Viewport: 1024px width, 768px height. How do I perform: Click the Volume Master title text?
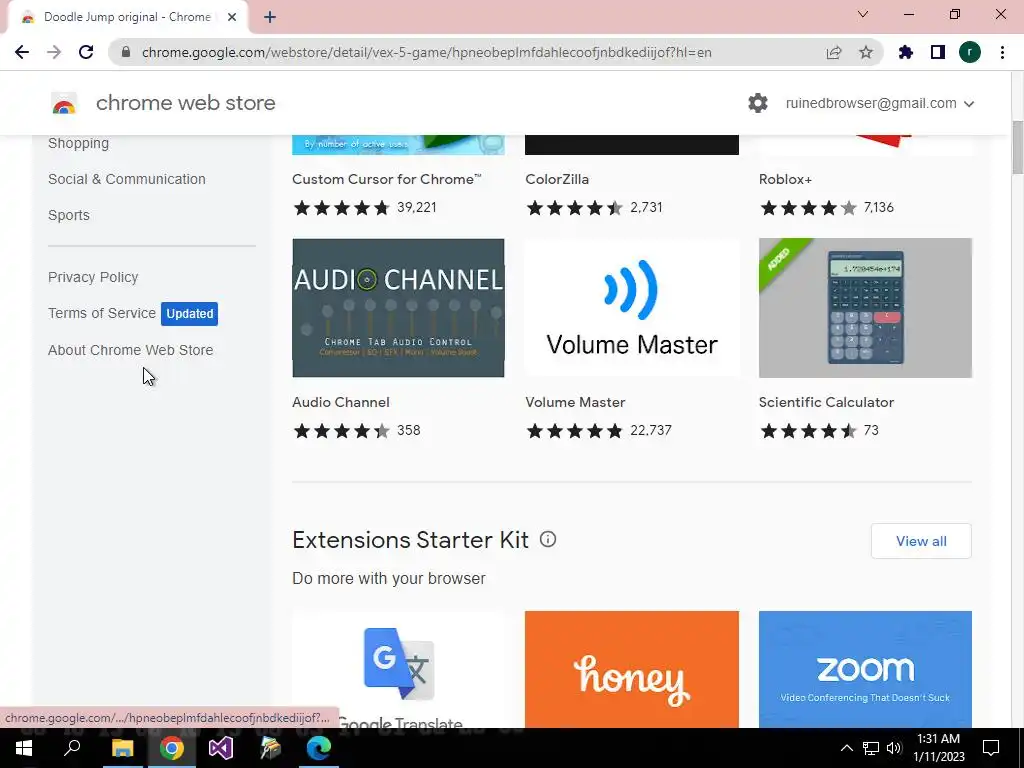(575, 402)
